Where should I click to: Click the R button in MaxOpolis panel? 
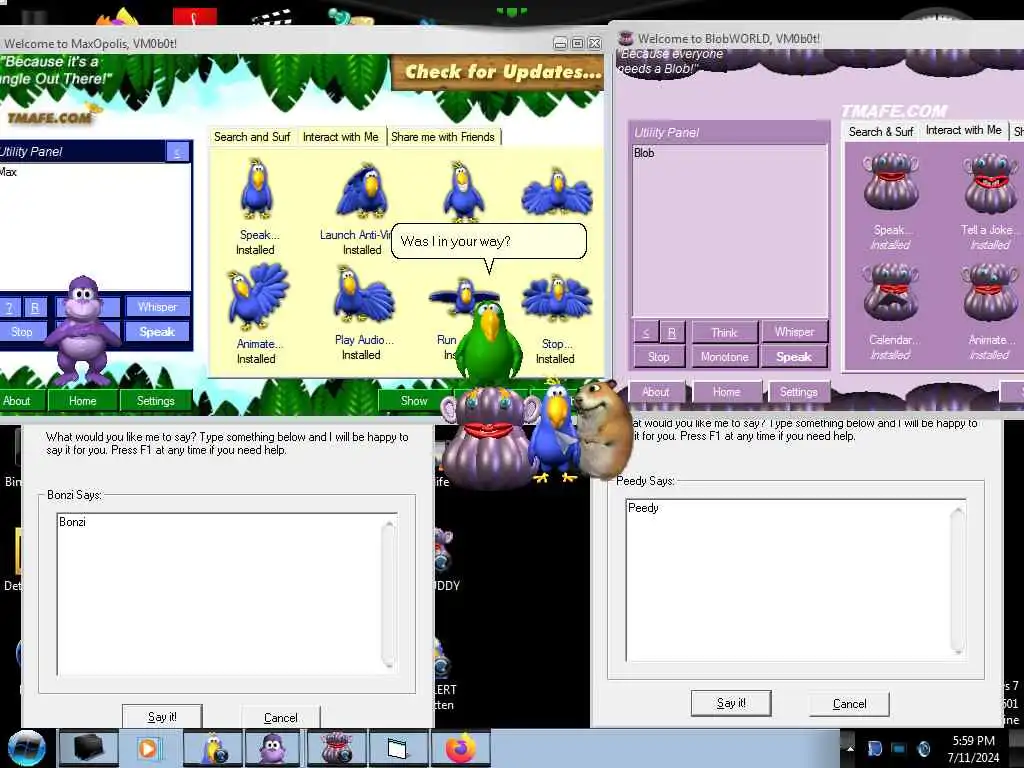(35, 308)
